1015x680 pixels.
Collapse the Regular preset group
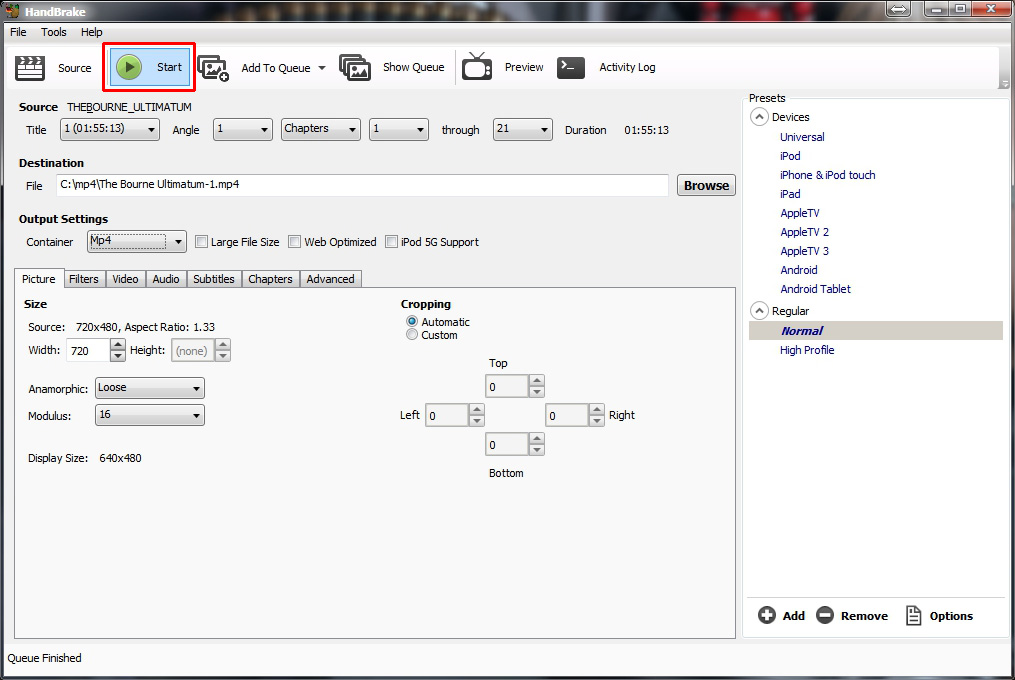coord(759,311)
